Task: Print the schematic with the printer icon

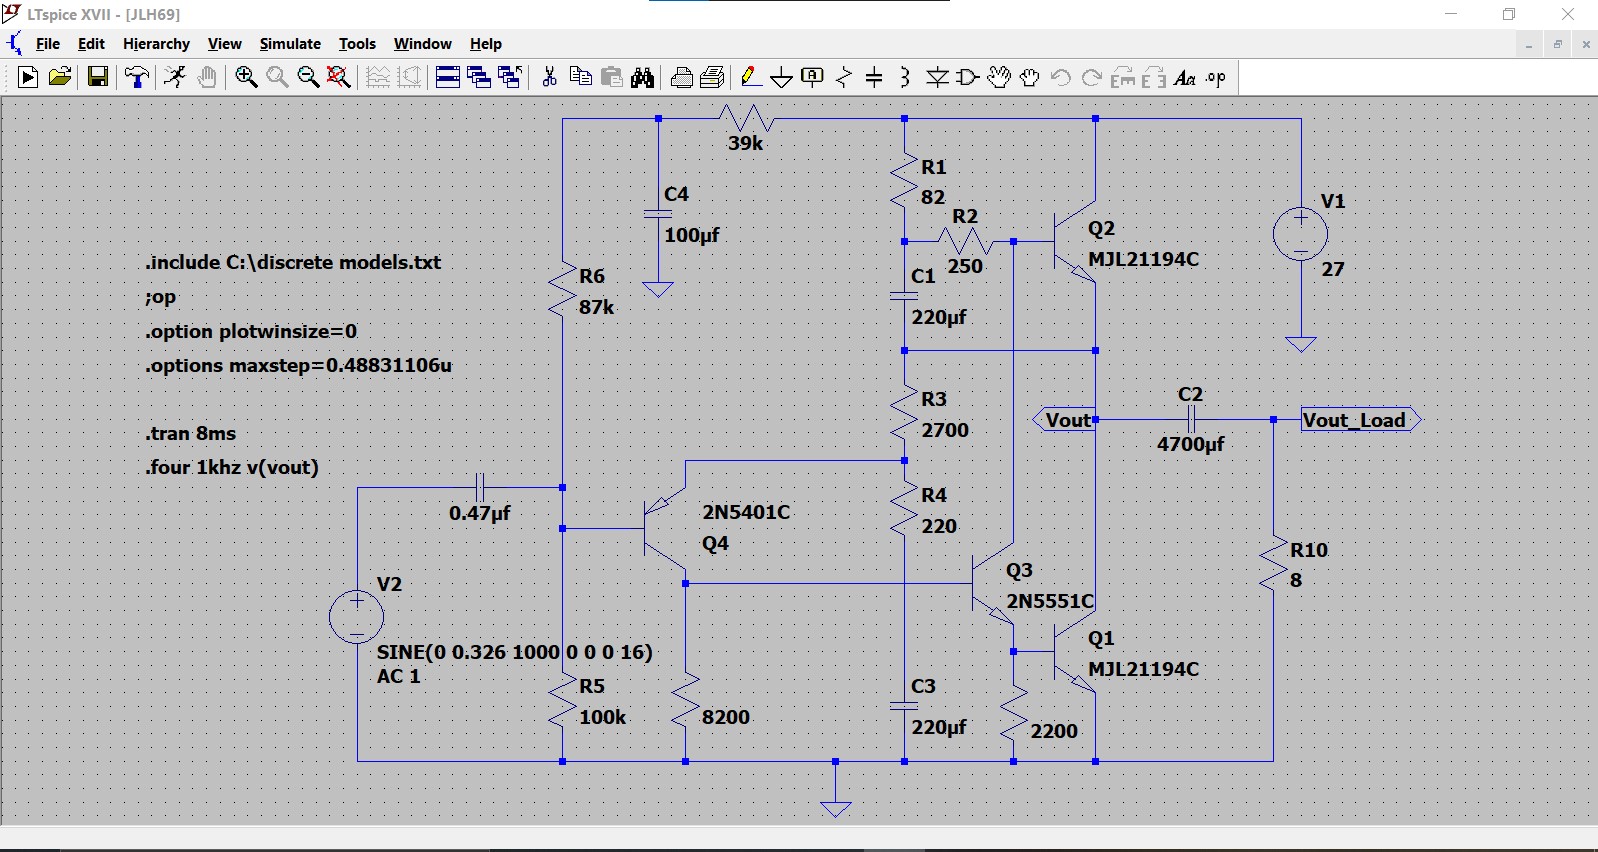Action: [x=682, y=77]
